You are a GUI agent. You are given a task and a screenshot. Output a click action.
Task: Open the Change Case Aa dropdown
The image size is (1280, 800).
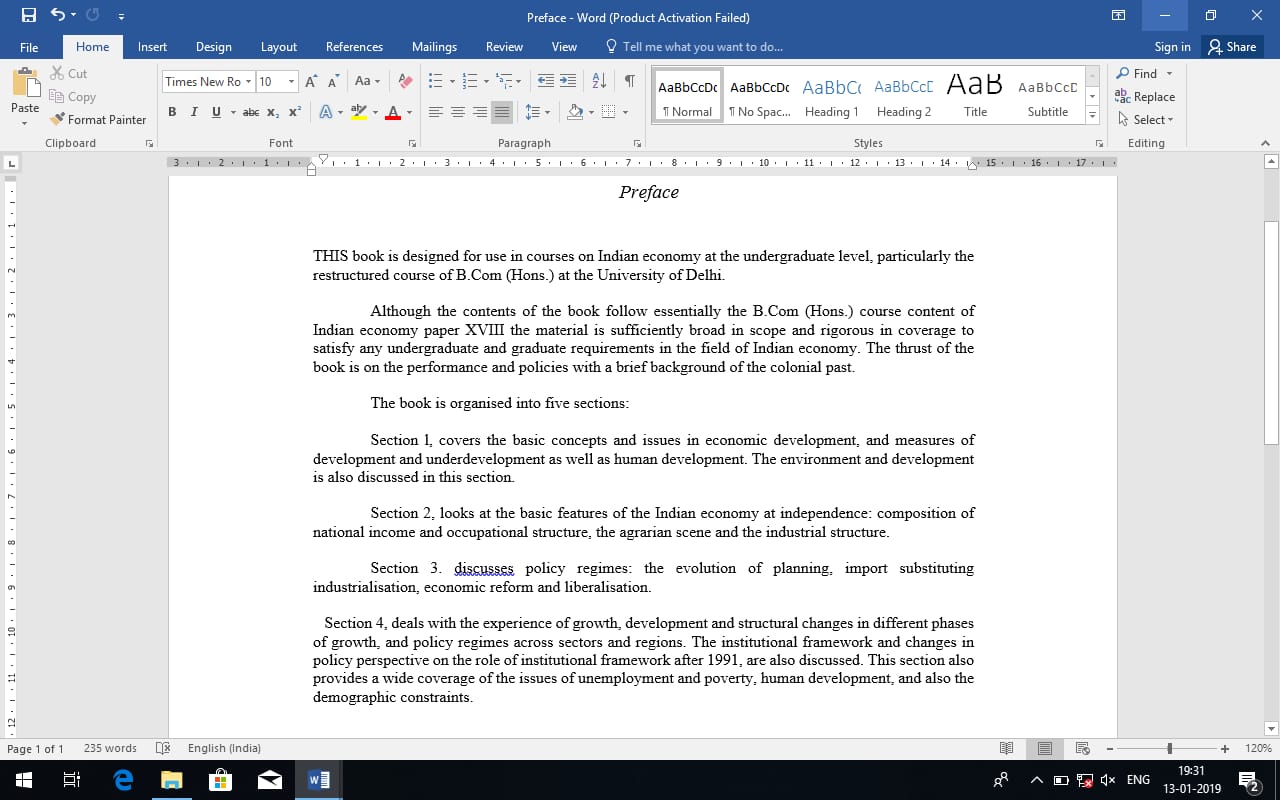coord(367,81)
